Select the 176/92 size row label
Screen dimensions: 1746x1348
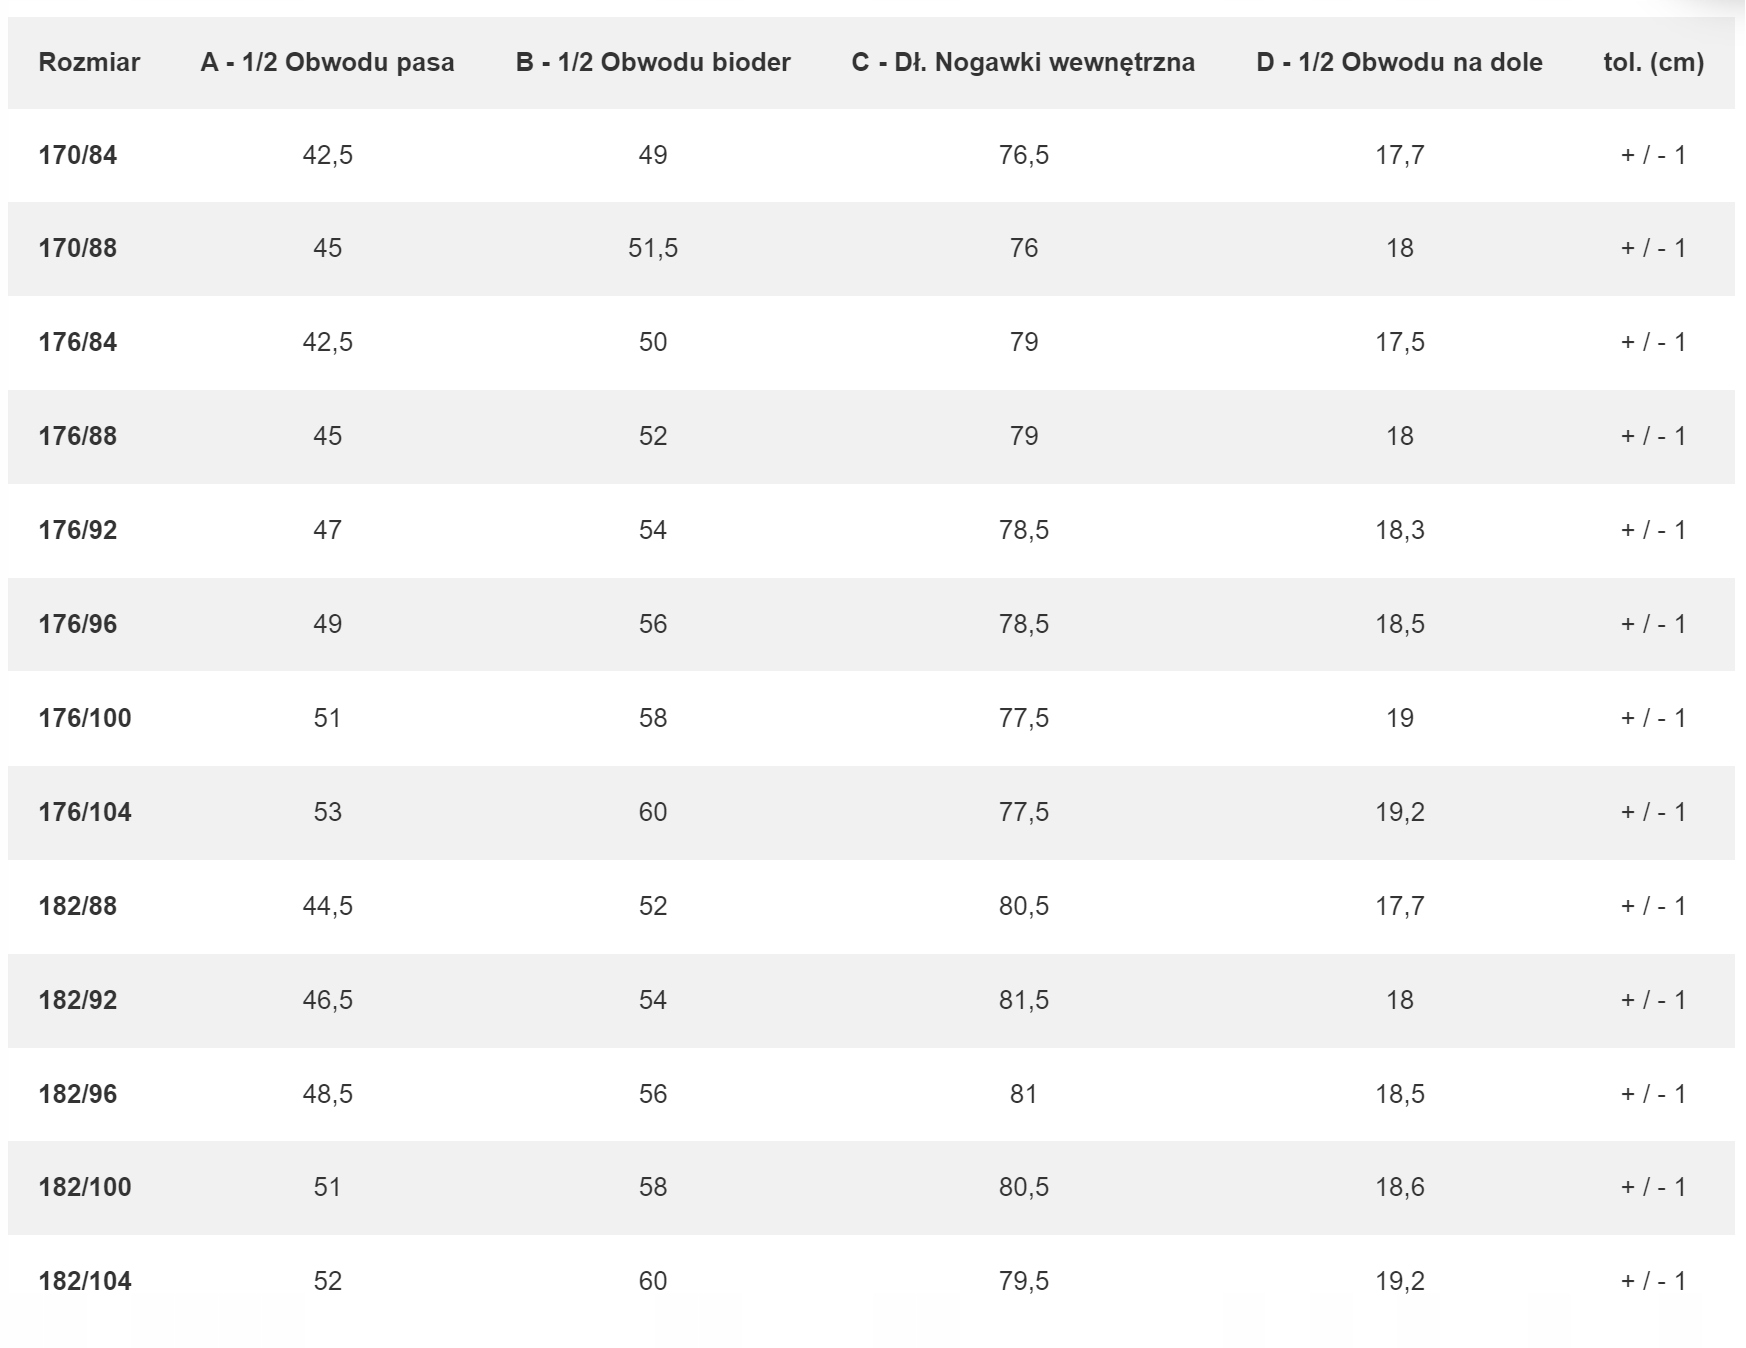point(77,530)
